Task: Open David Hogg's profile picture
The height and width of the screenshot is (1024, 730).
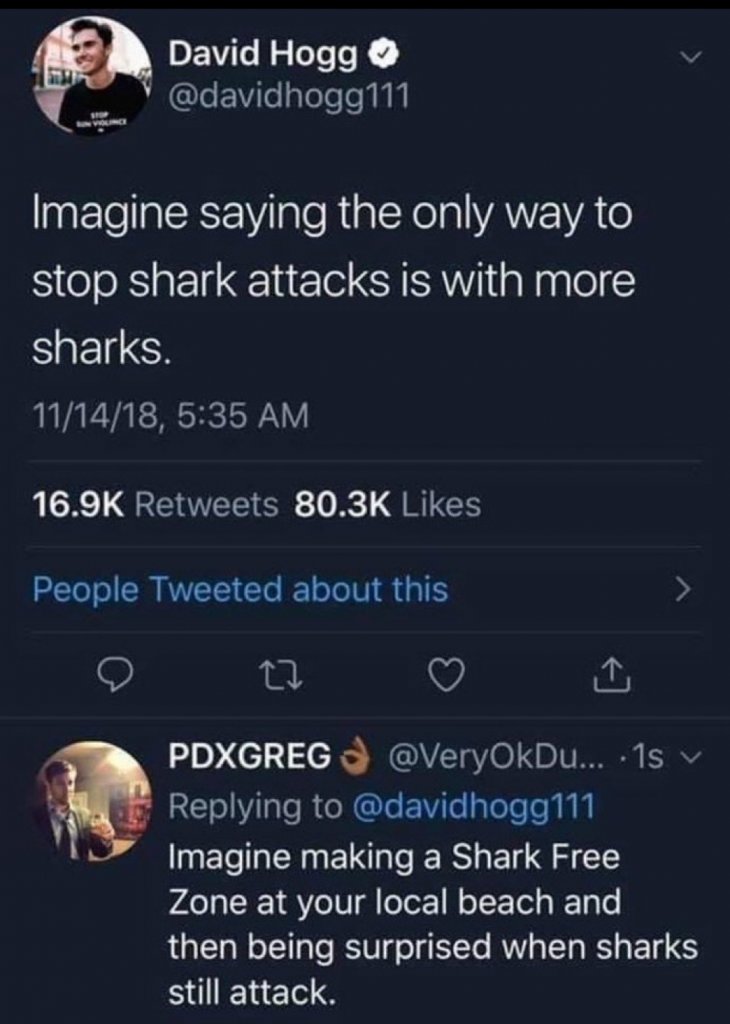Action: 92,76
